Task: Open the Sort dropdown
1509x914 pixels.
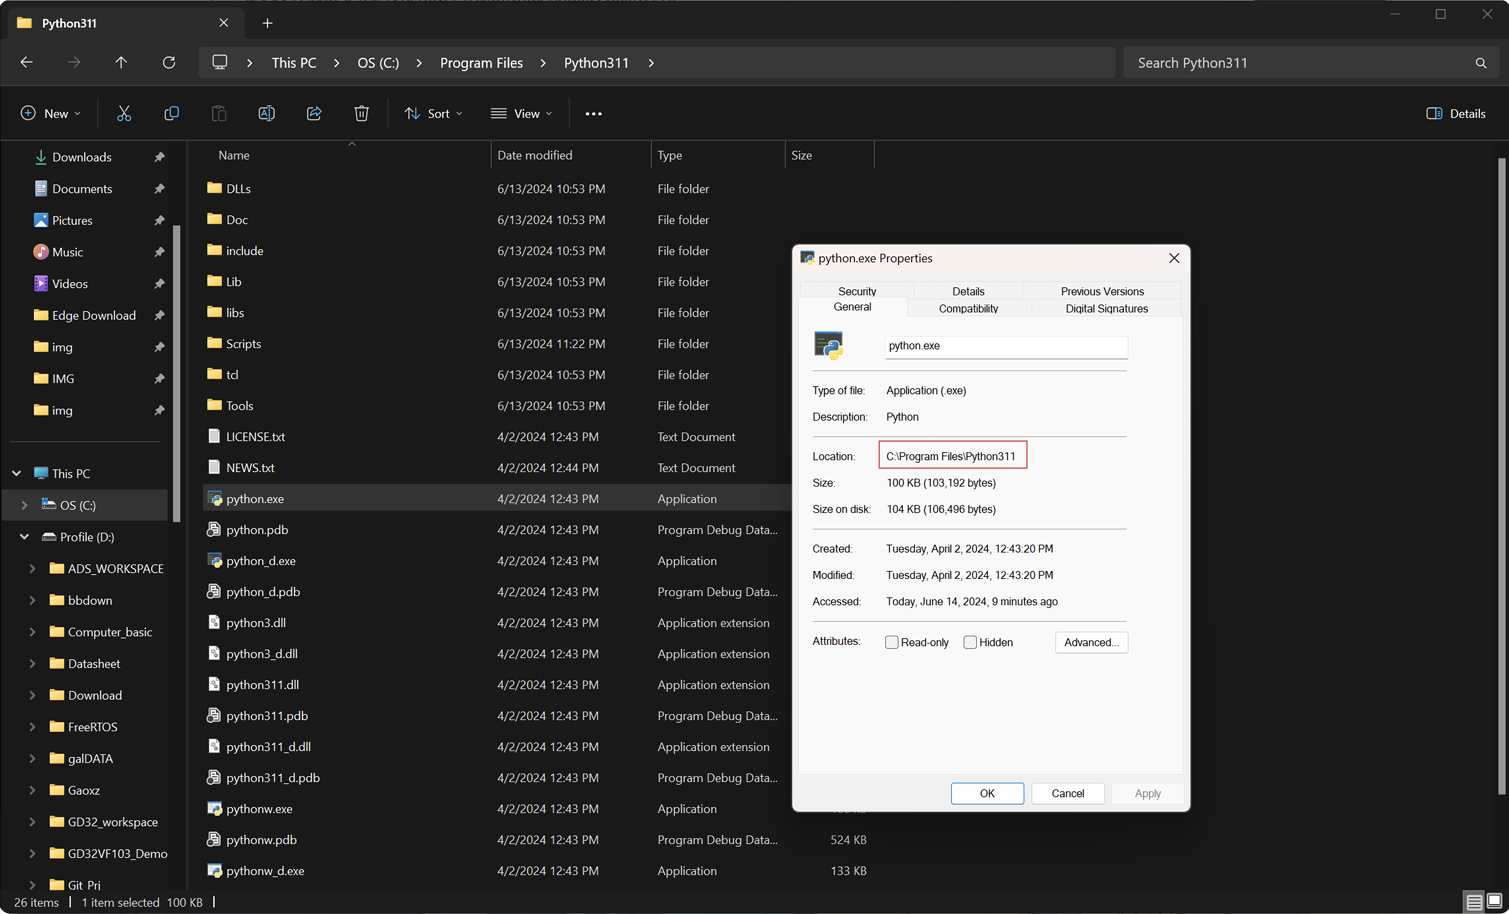Action: (433, 113)
